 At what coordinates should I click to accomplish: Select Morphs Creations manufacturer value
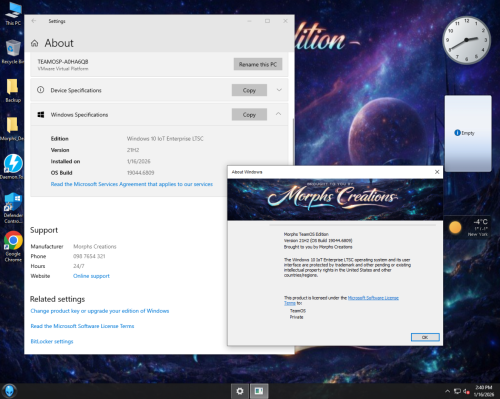click(x=95, y=247)
